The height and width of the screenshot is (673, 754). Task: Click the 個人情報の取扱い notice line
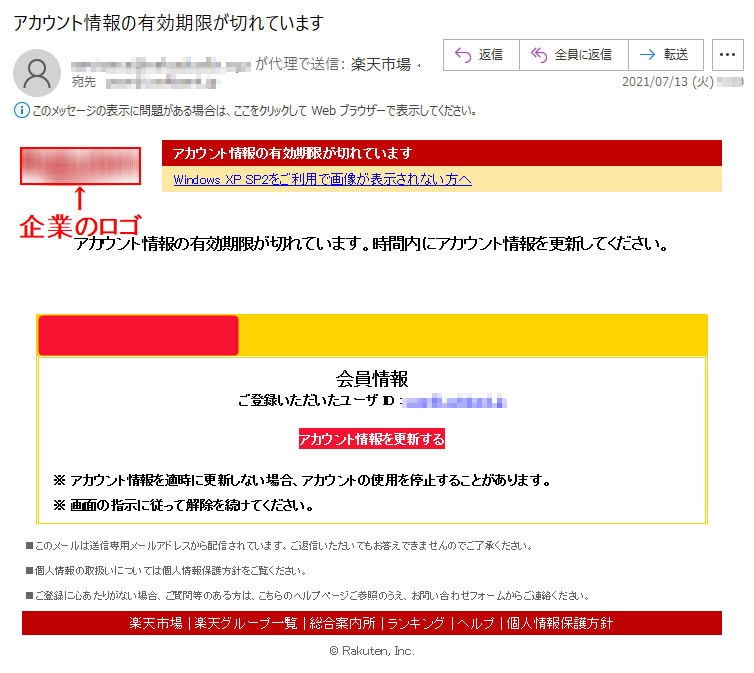click(x=166, y=571)
